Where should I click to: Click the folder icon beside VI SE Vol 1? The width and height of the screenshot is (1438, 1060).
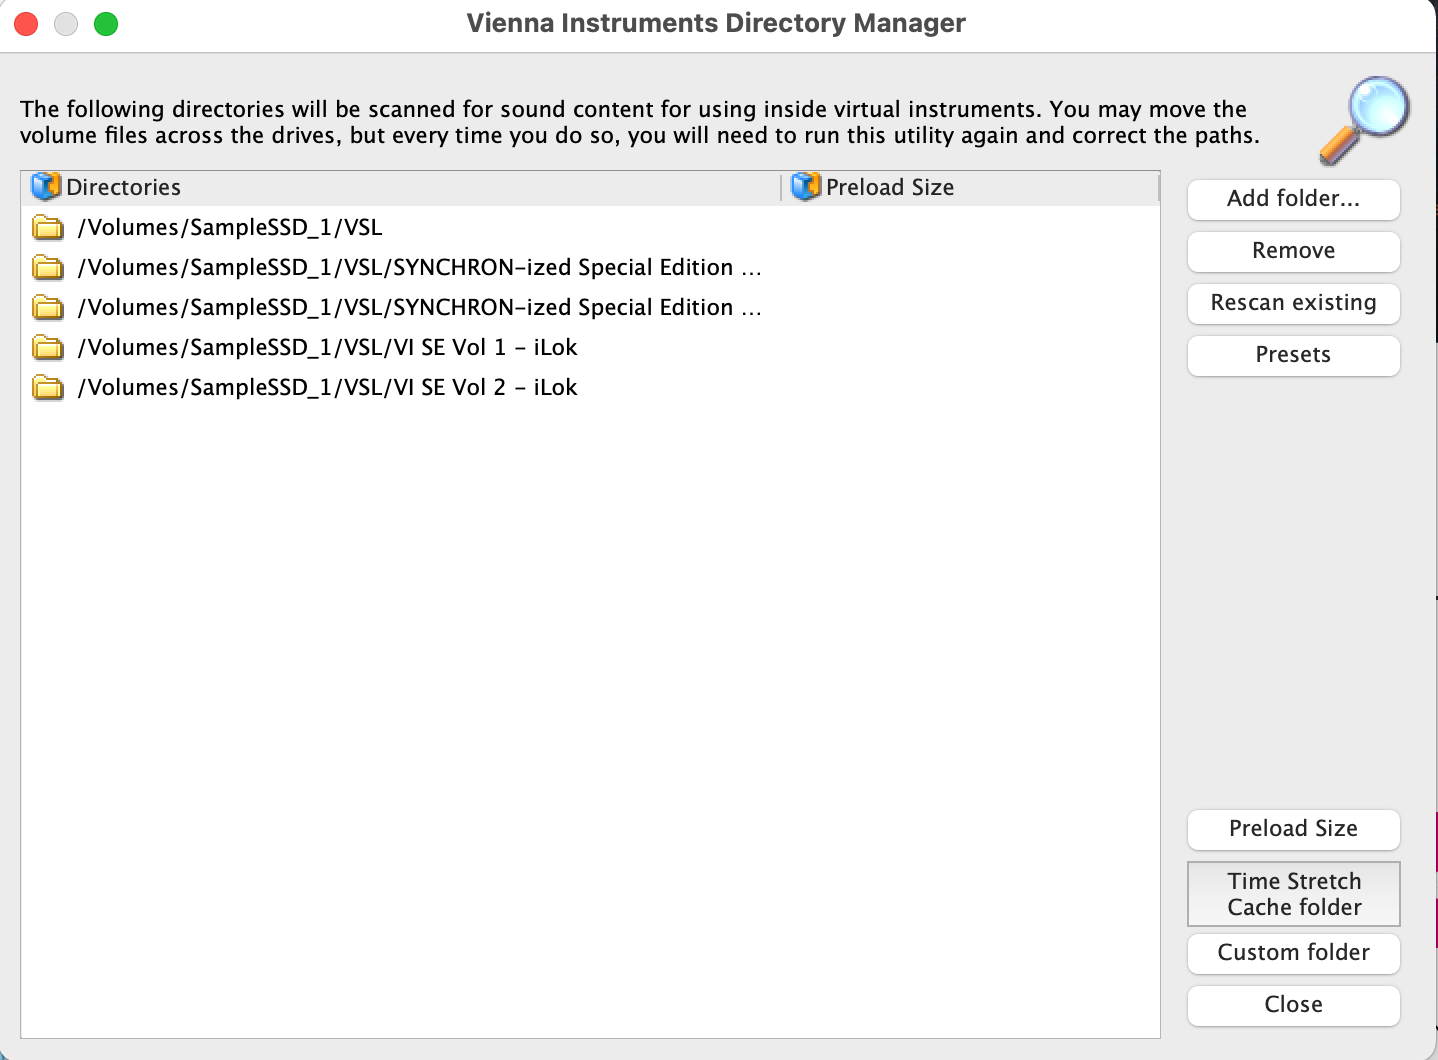(x=47, y=347)
